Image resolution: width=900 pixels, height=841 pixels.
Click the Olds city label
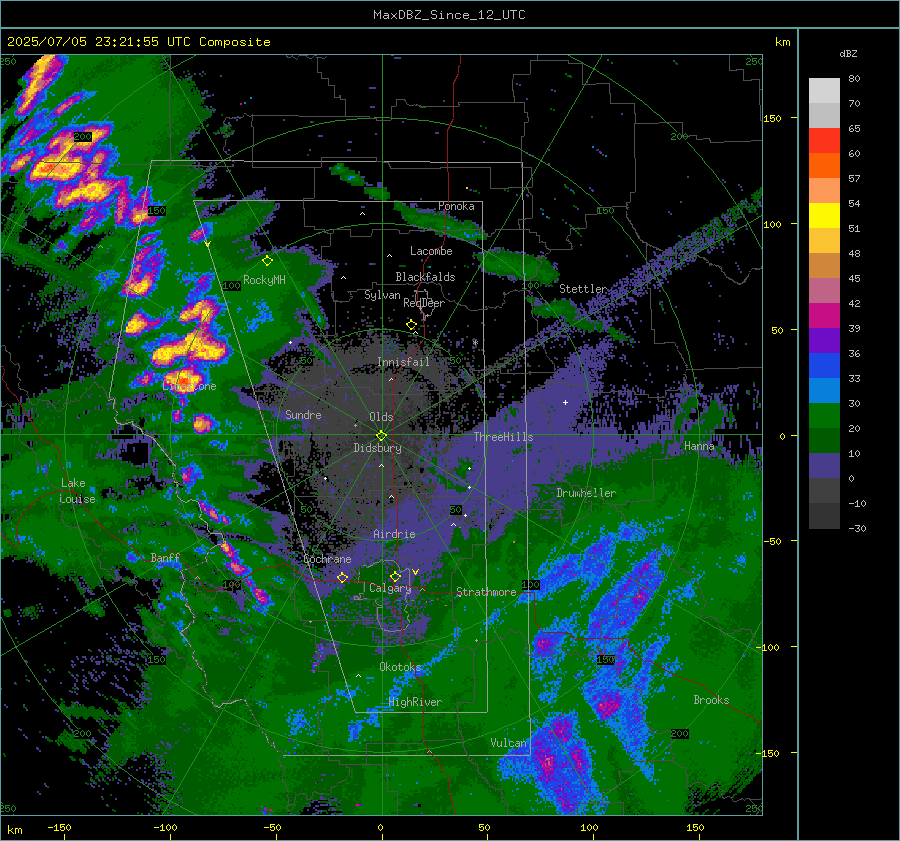(381, 417)
